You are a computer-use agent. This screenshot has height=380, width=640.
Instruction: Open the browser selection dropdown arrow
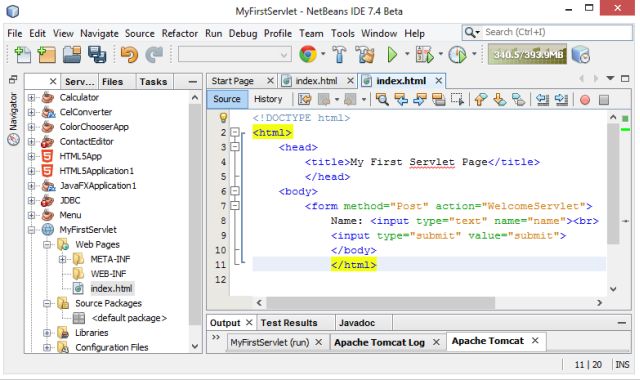click(x=323, y=54)
